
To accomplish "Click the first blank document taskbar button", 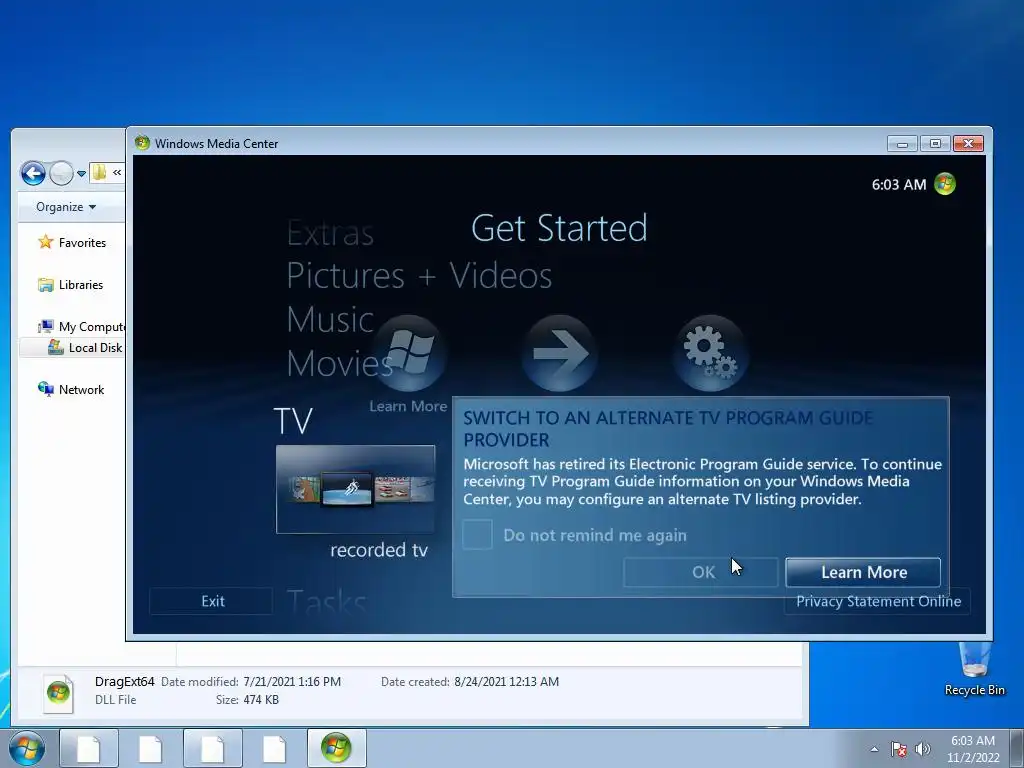I will (x=89, y=748).
